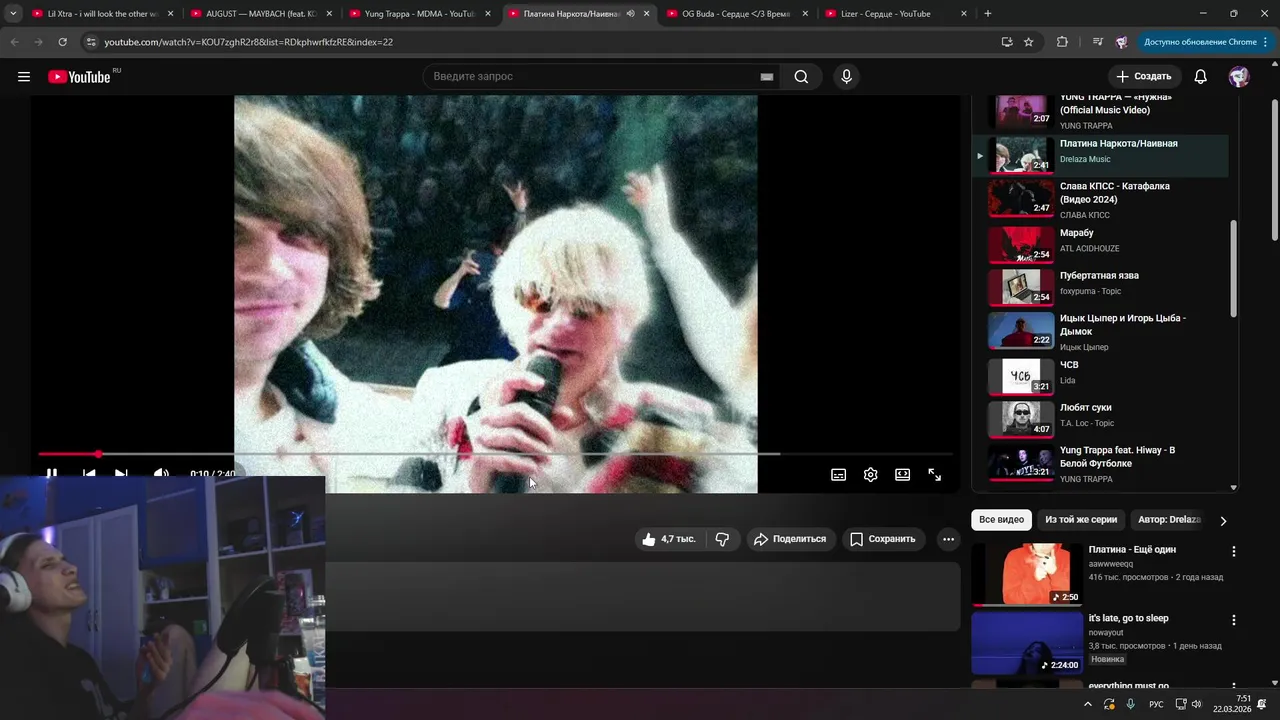The image size is (1280, 720).
Task: Bookmark this page with star icon
Action: pyautogui.click(x=1029, y=42)
